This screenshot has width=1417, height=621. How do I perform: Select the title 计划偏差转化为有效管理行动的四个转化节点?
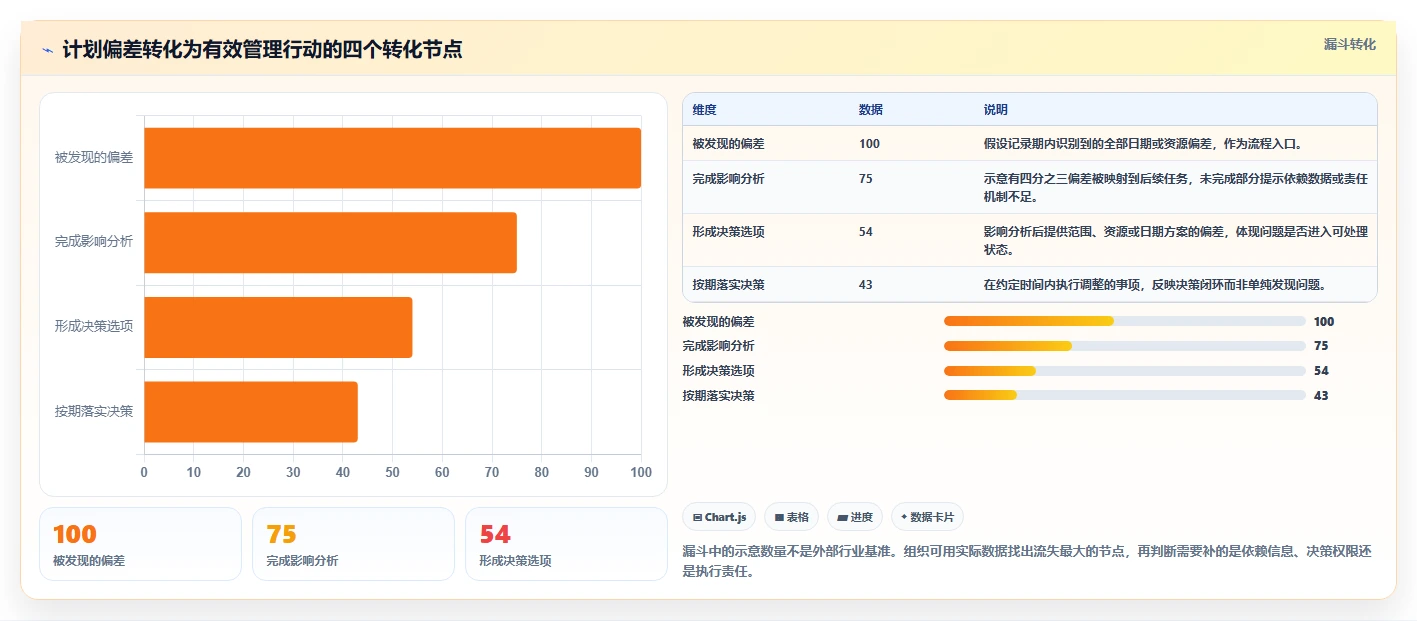(x=262, y=49)
